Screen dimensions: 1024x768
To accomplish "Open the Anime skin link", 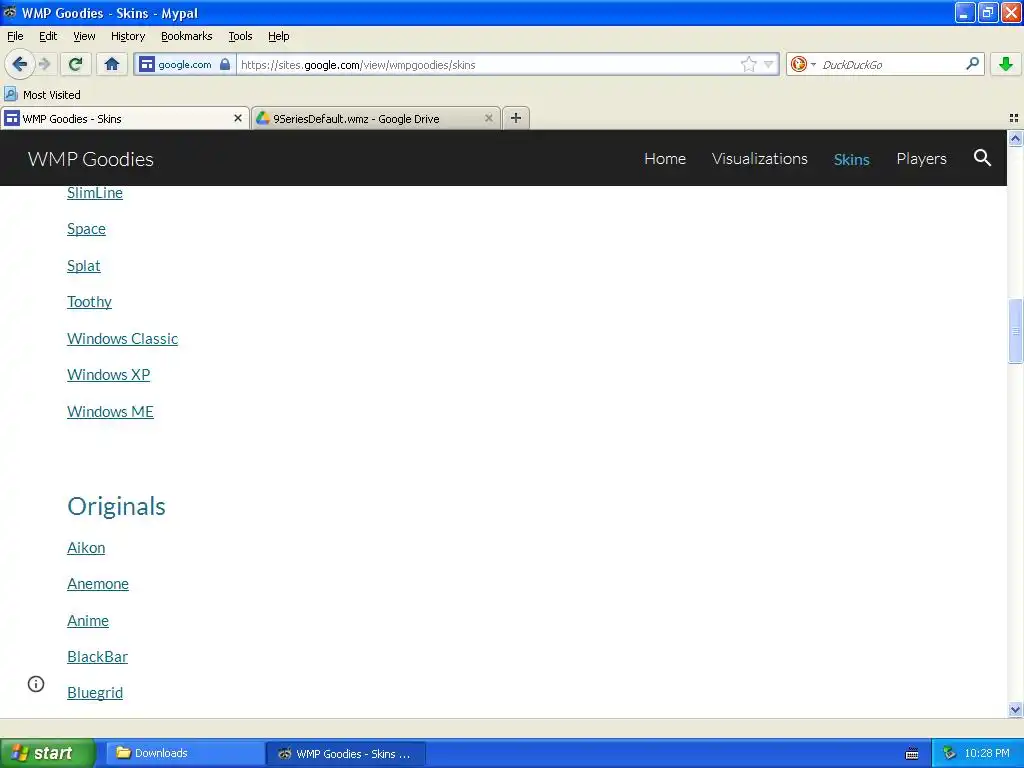I will tap(88, 620).
